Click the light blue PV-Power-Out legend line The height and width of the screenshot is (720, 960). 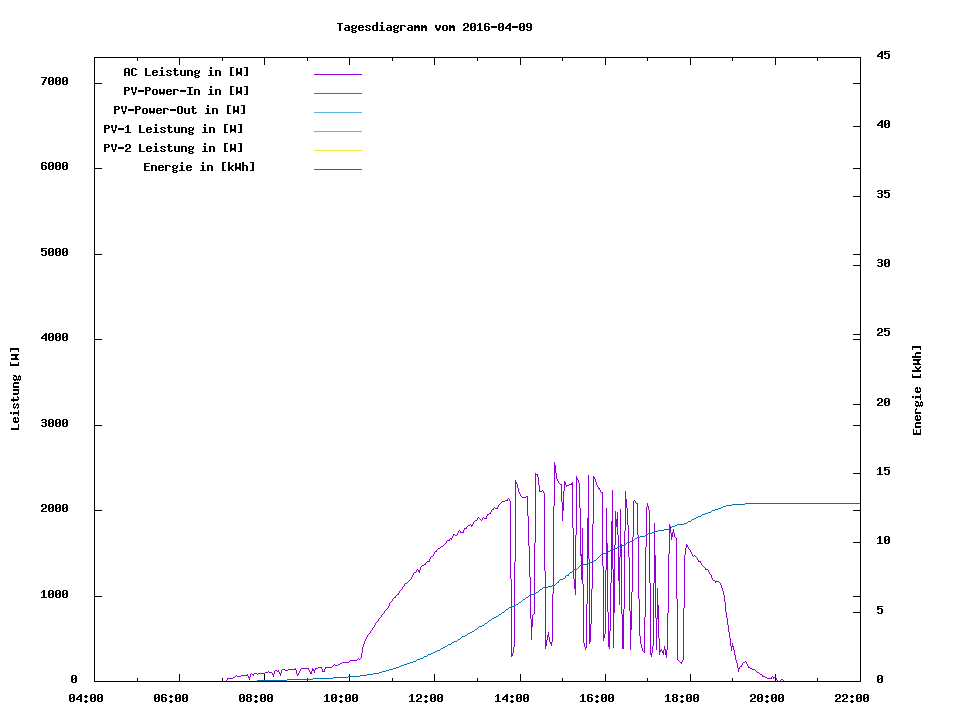(337, 112)
